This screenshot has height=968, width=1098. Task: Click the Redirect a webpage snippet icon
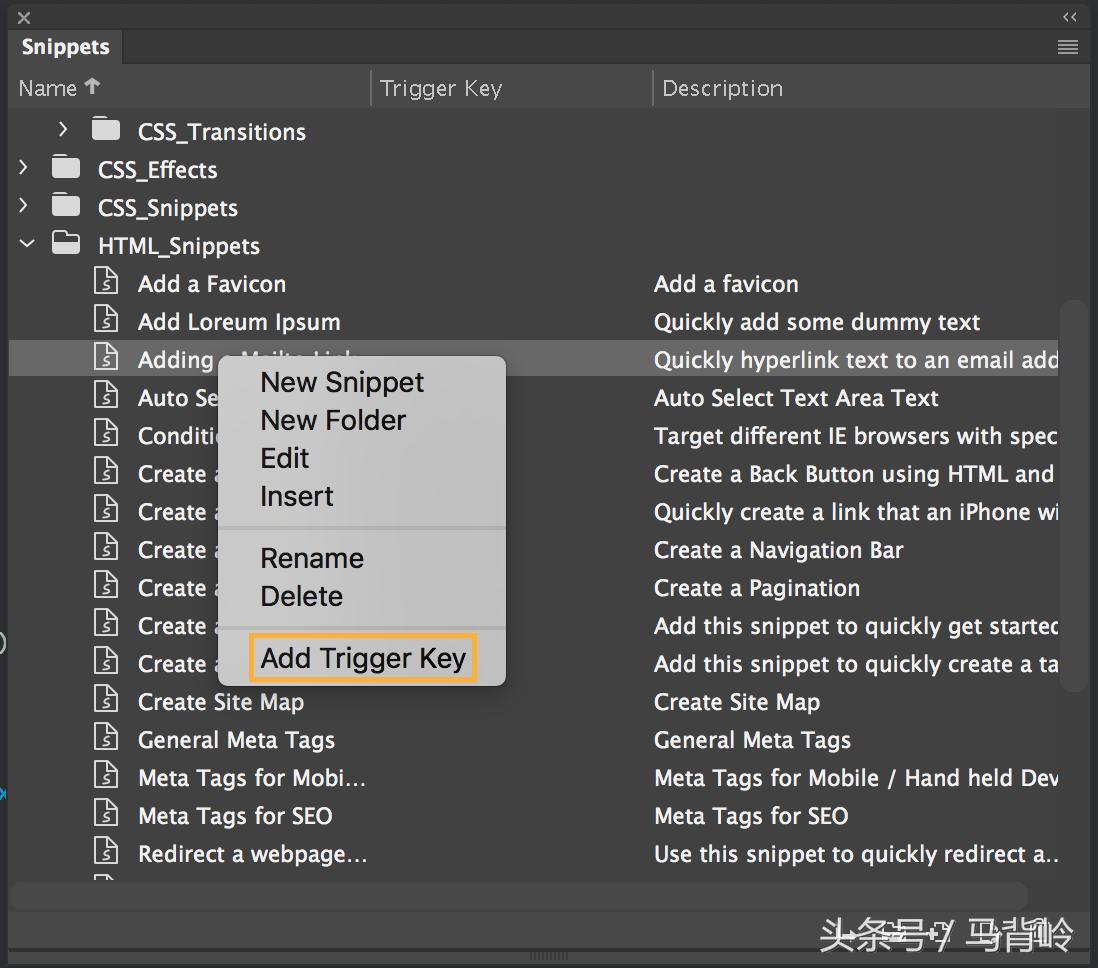[106, 853]
